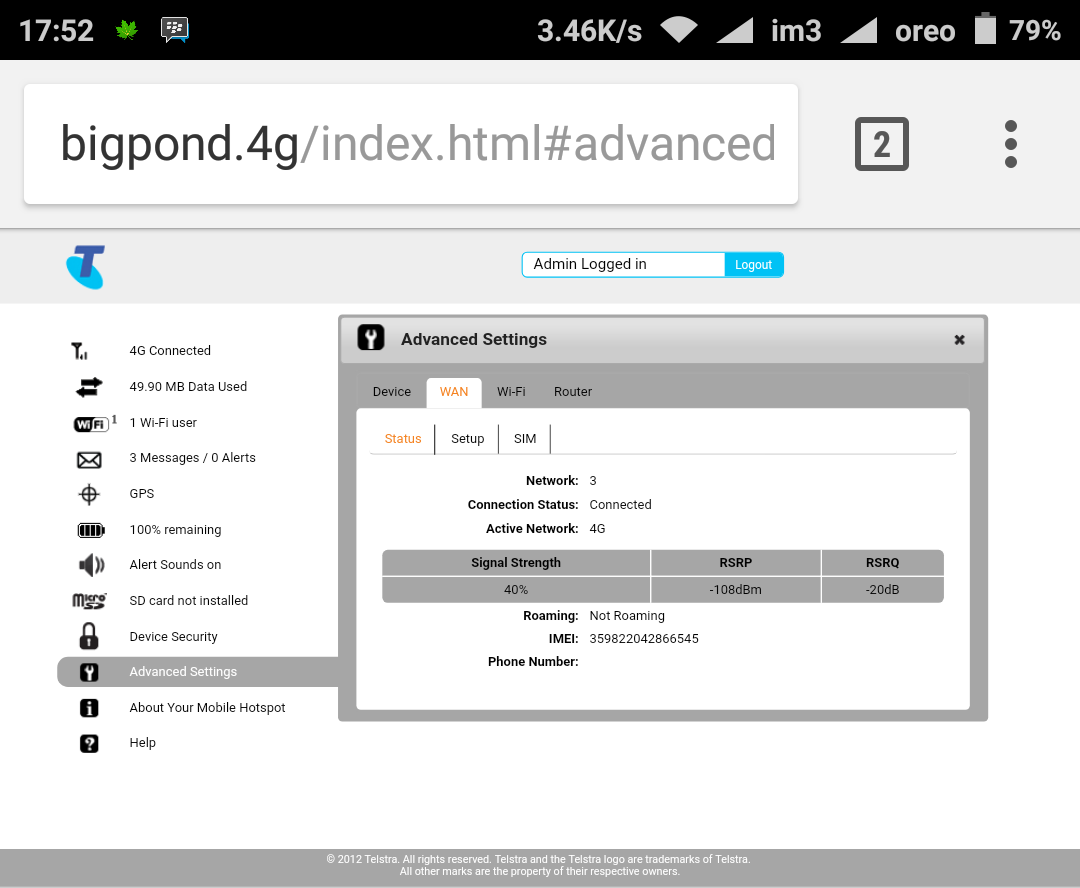
Task: Open 4G Connected status link
Action: 170,351
